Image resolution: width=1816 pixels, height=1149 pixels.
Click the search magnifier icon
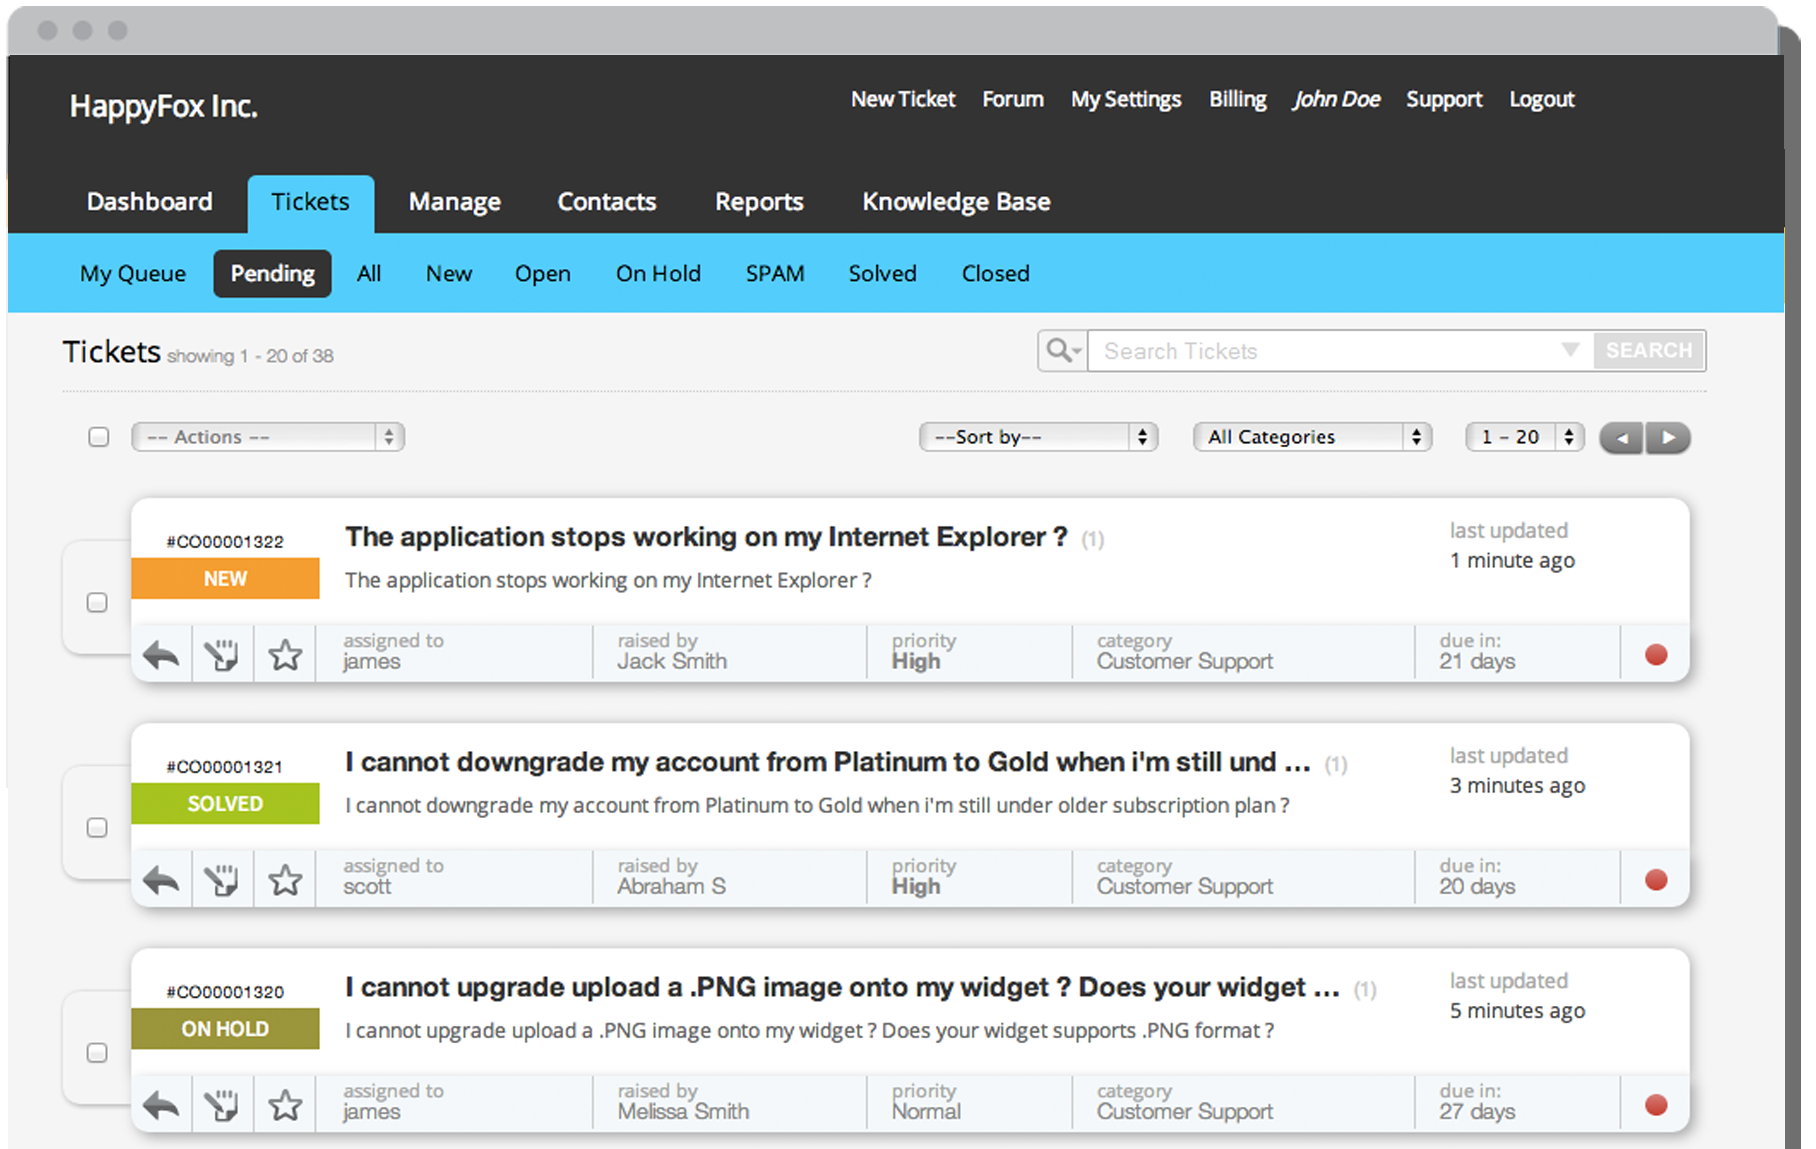pyautogui.click(x=1061, y=351)
